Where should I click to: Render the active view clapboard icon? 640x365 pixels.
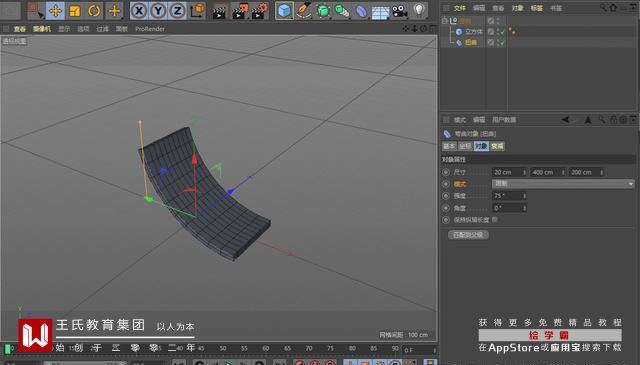(220, 11)
